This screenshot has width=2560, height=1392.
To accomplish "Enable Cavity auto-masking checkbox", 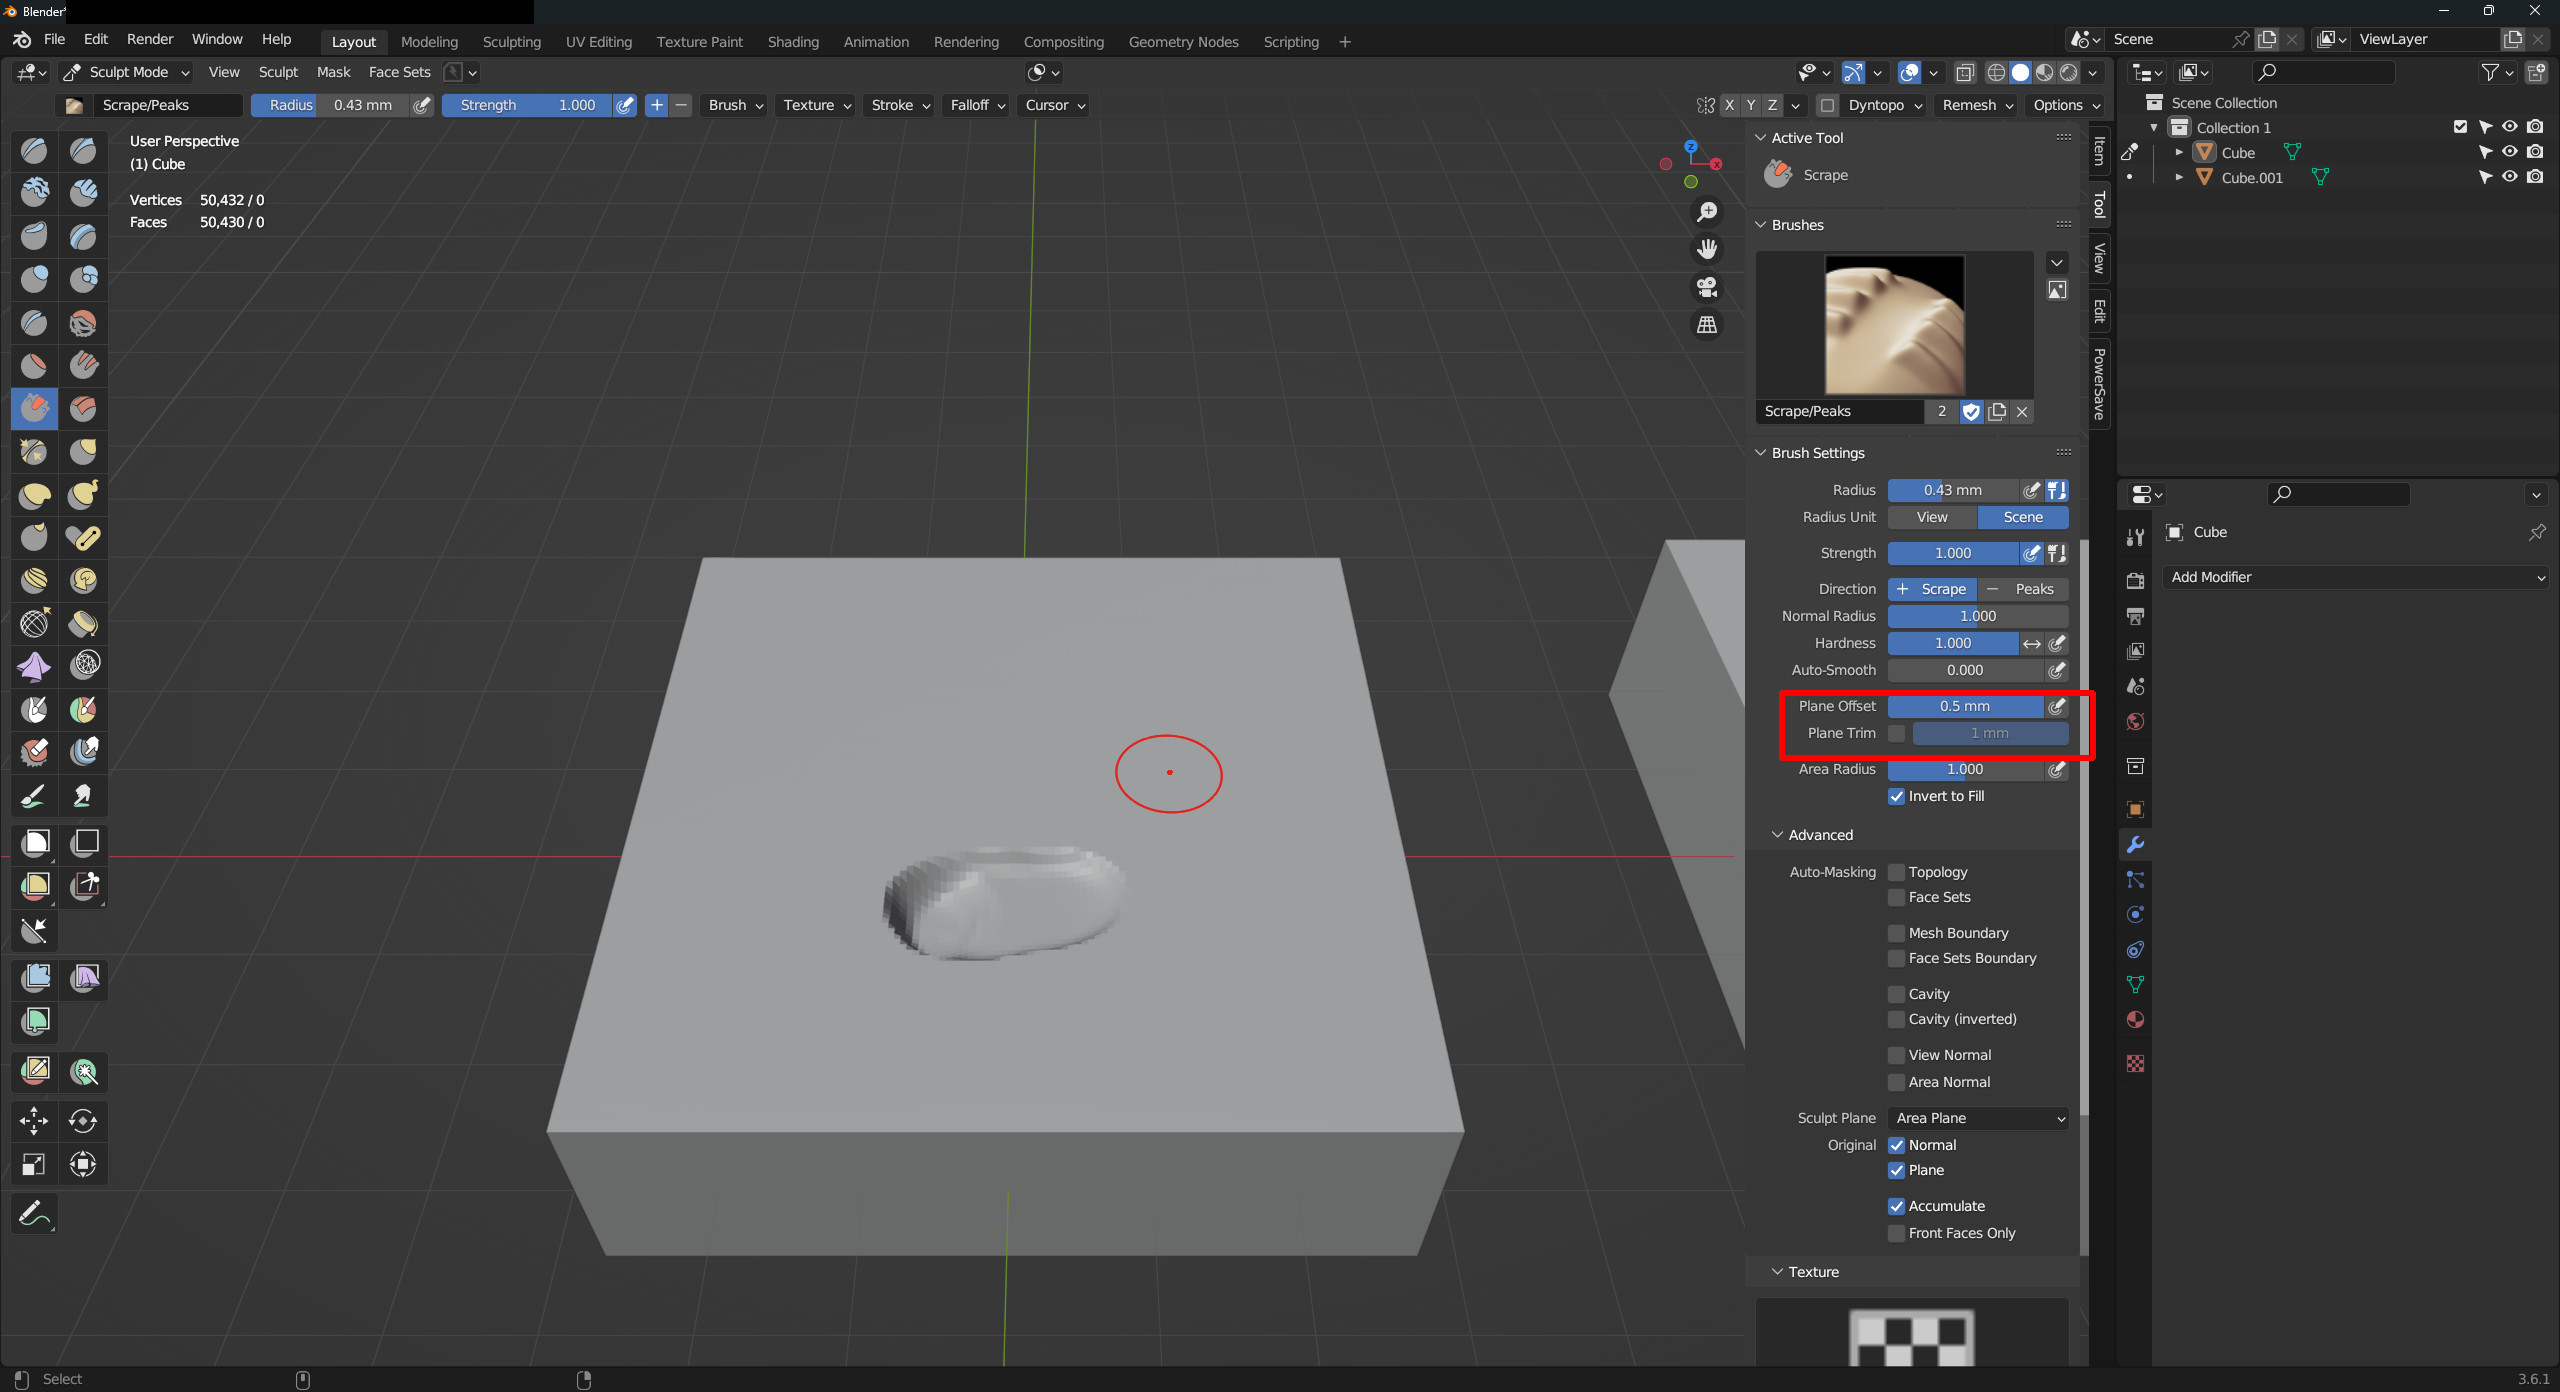I will tap(1896, 995).
